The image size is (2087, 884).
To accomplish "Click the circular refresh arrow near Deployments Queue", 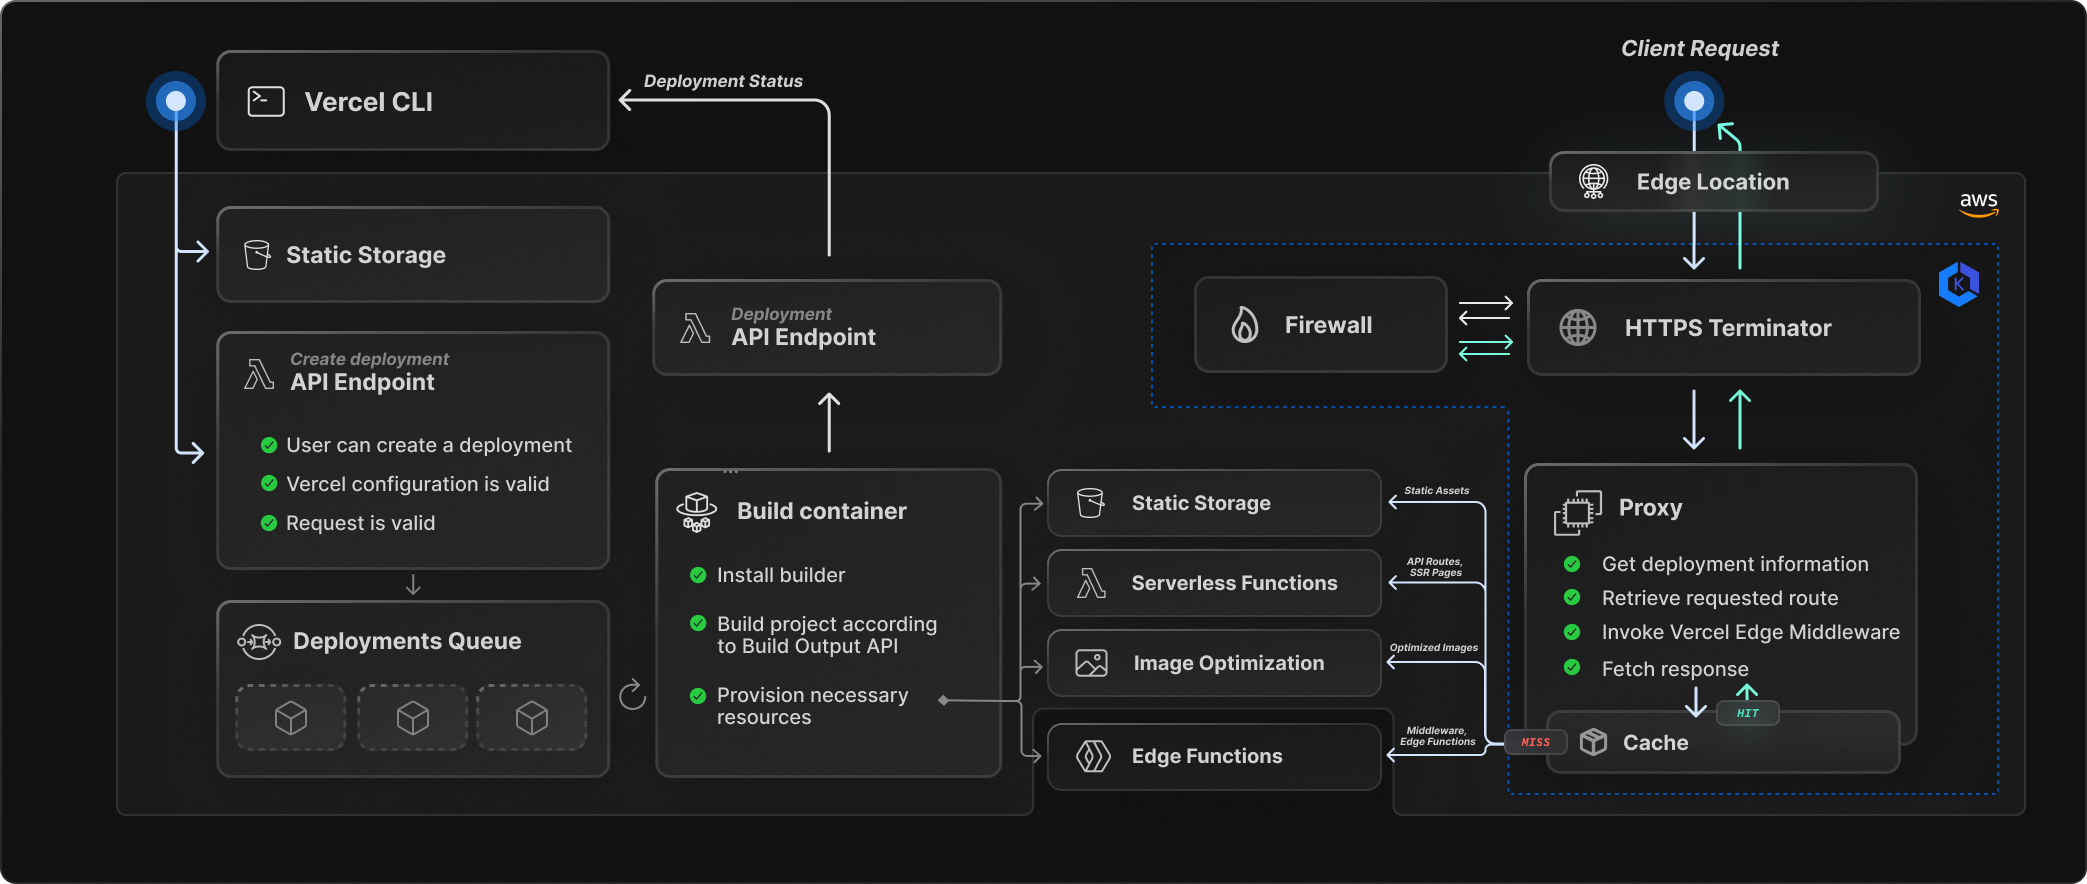I will 632,695.
